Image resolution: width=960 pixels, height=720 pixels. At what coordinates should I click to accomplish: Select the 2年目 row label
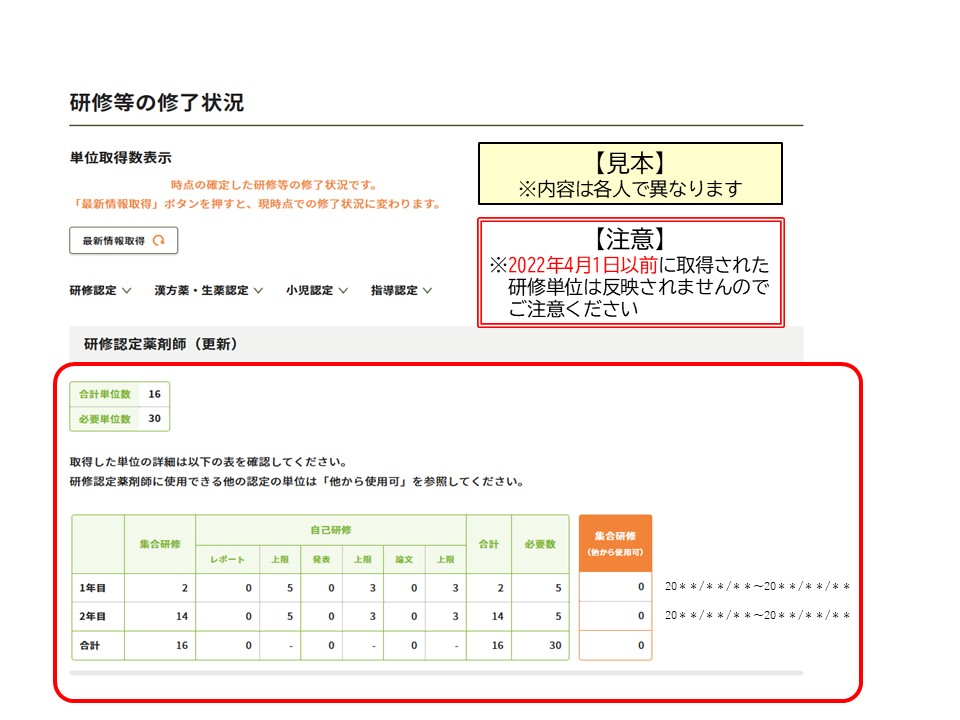97,616
